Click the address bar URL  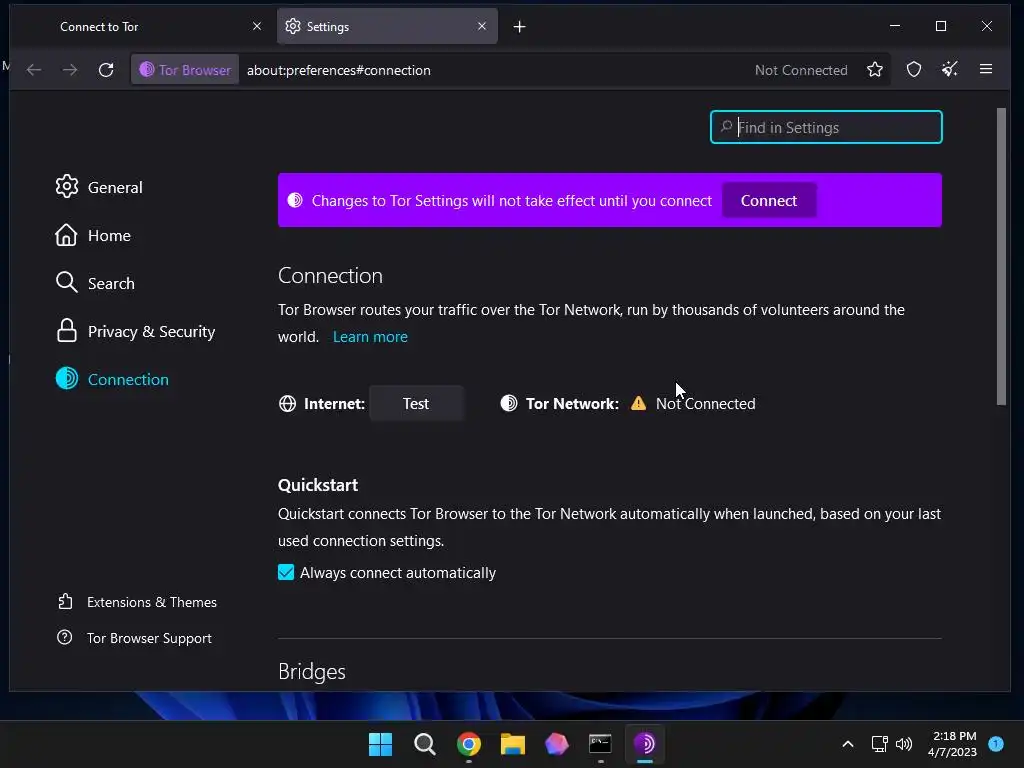pyautogui.click(x=338, y=71)
